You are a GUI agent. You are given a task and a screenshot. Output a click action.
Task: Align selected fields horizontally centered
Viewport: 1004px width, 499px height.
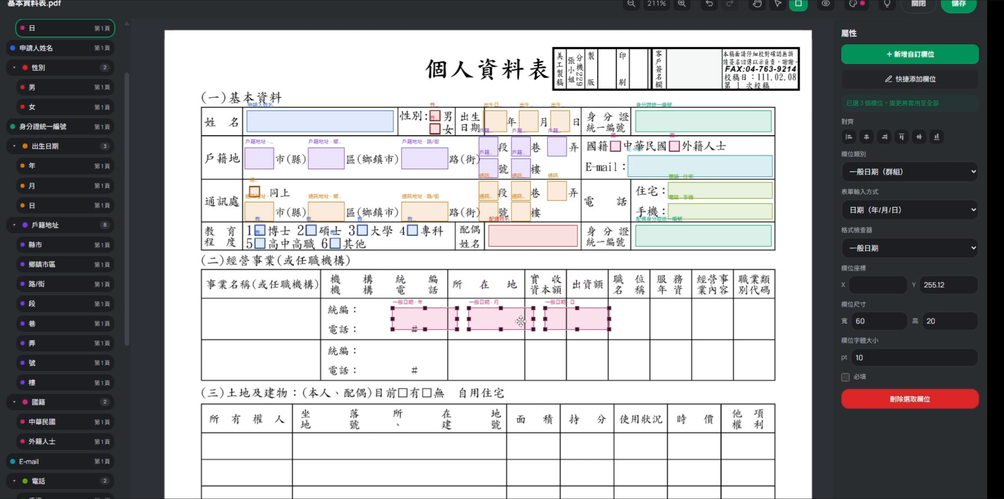click(866, 136)
